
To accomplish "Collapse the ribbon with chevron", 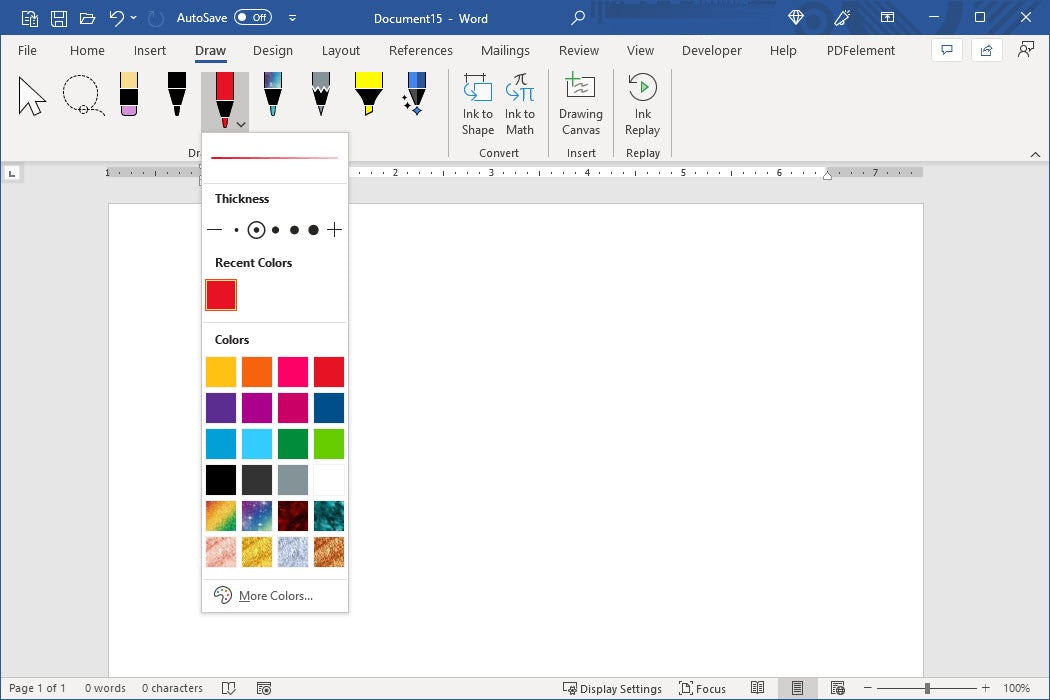I will click(x=1035, y=154).
